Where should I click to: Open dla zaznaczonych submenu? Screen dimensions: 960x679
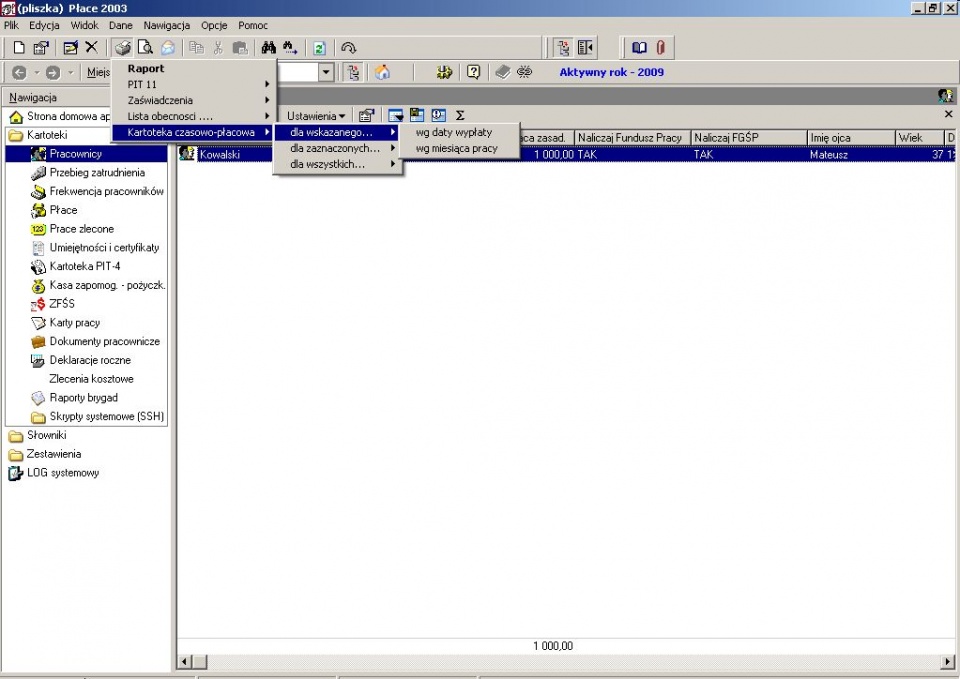pyautogui.click(x=337, y=148)
